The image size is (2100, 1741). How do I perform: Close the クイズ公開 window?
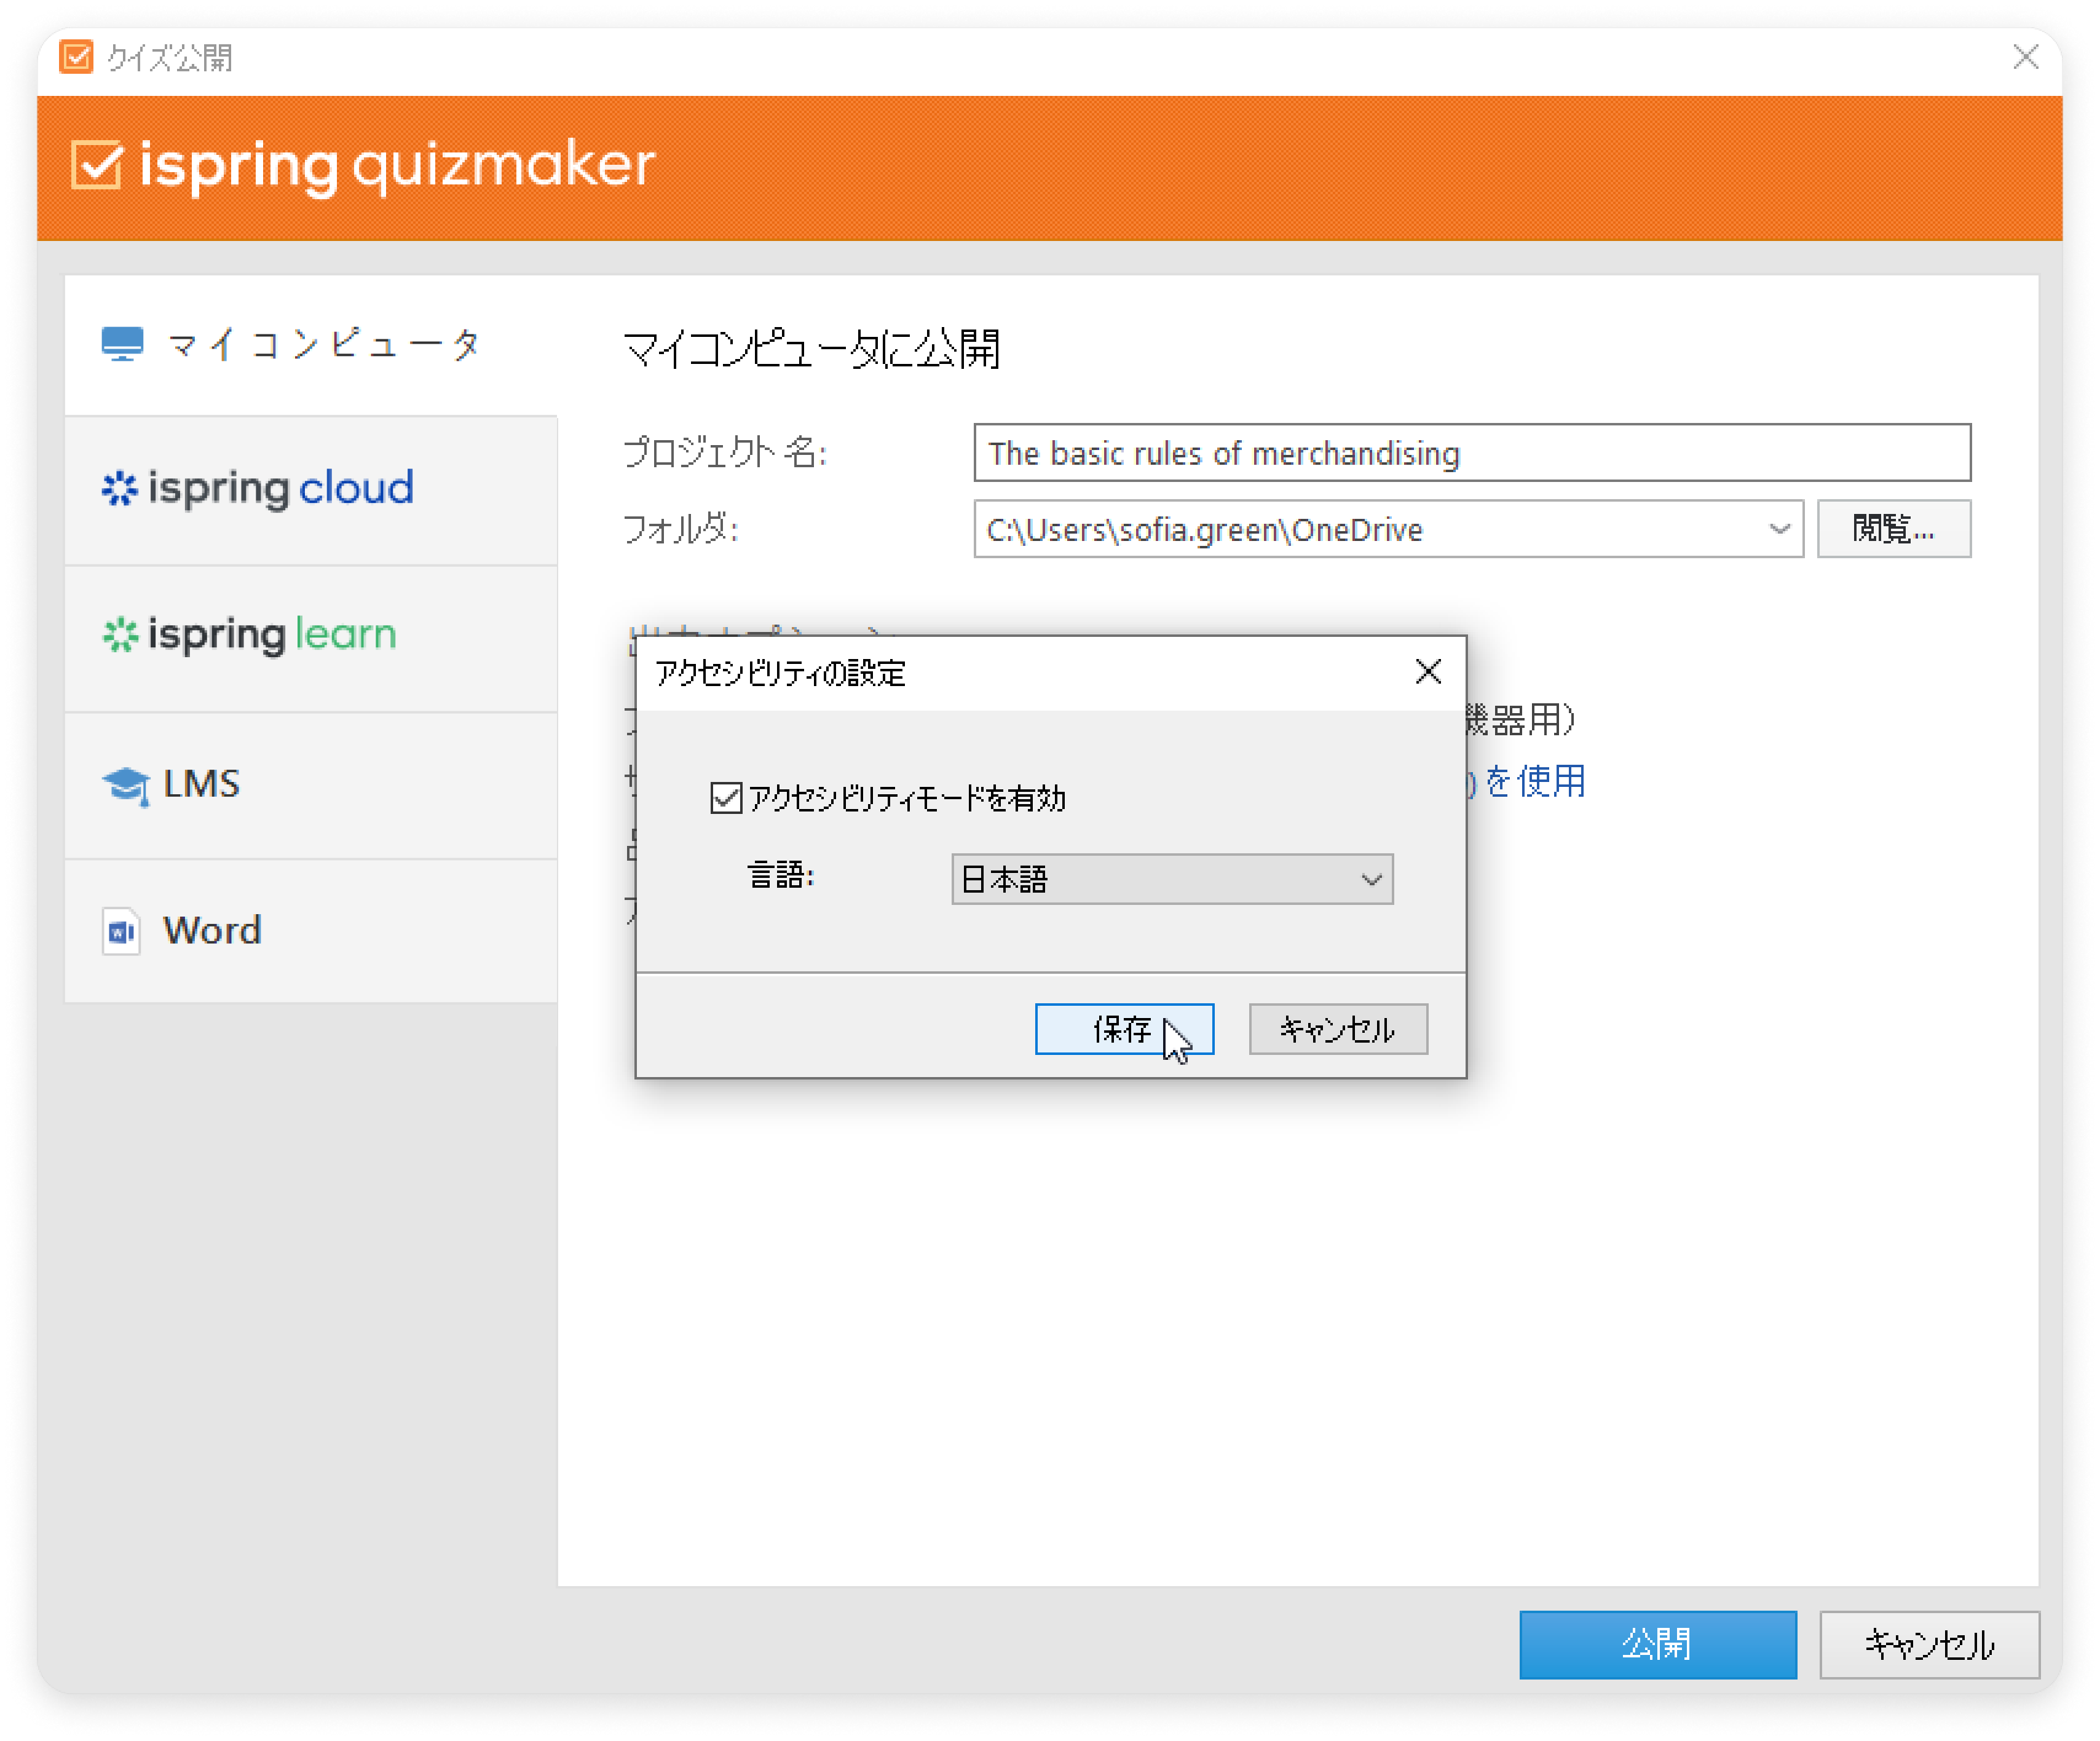2025,57
